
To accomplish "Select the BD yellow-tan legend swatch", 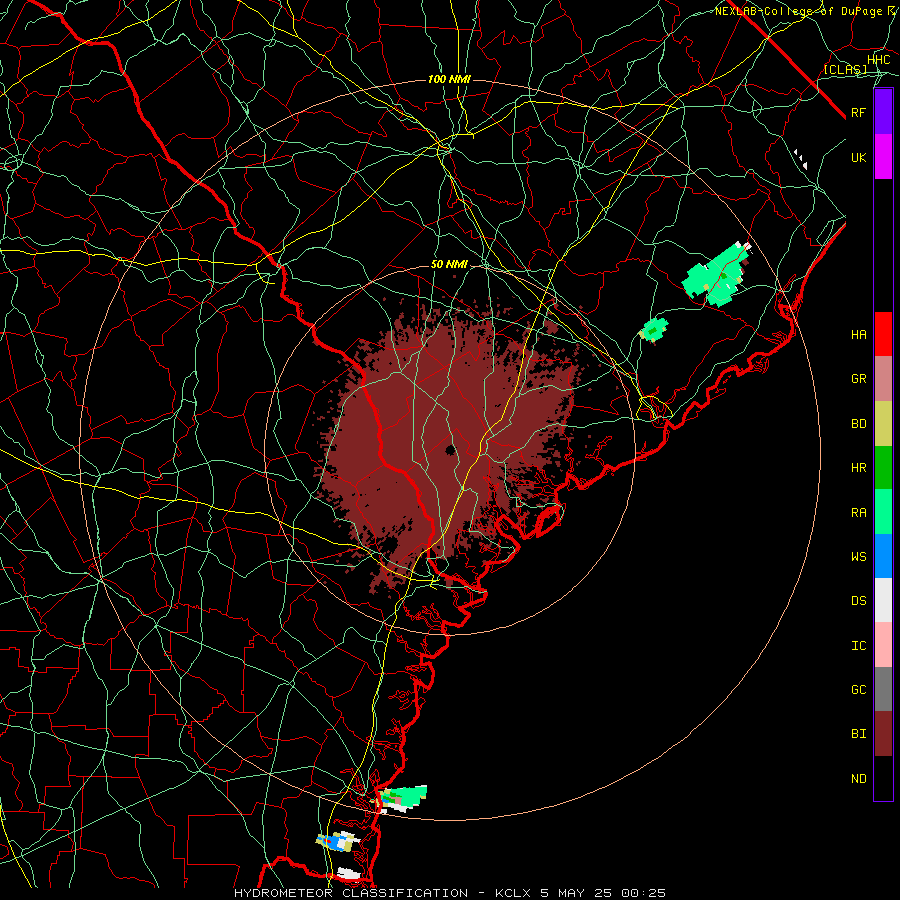I will point(883,423).
